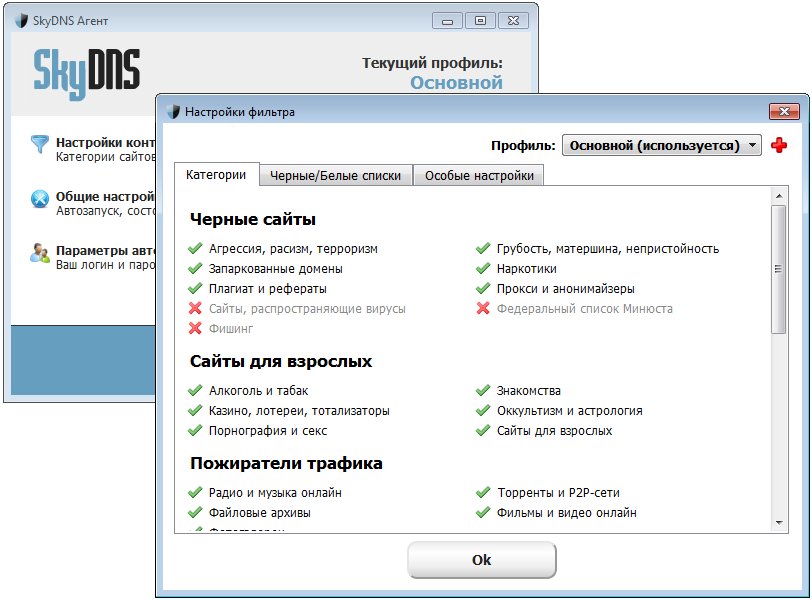
Task: Click the SkyDNS logo in the agent window
Action: (86, 73)
